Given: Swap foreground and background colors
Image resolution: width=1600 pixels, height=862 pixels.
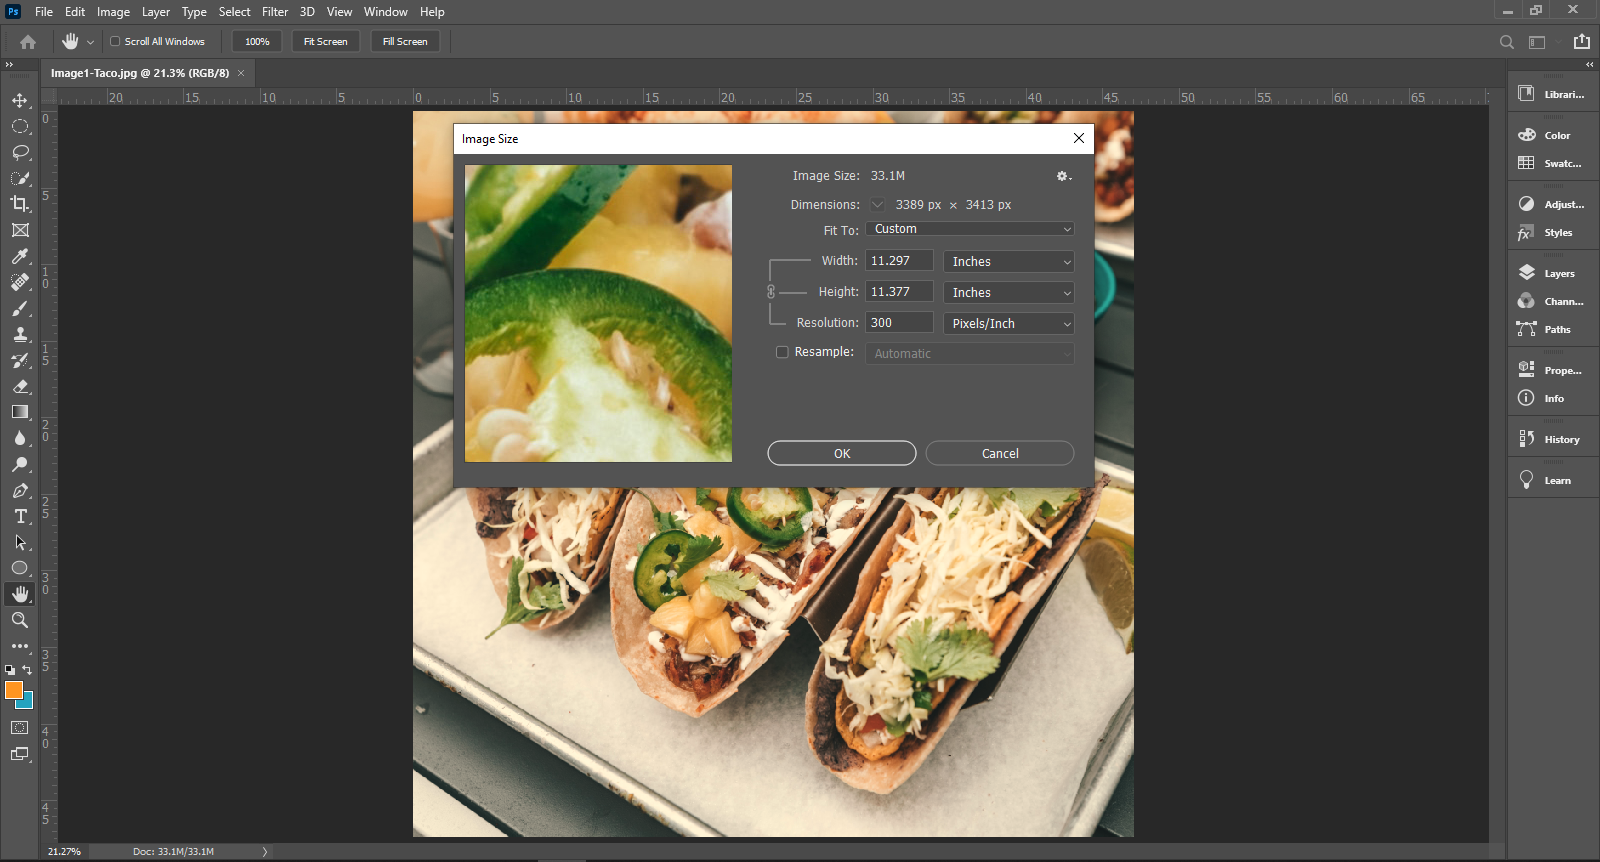Looking at the screenshot, I should [x=27, y=670].
